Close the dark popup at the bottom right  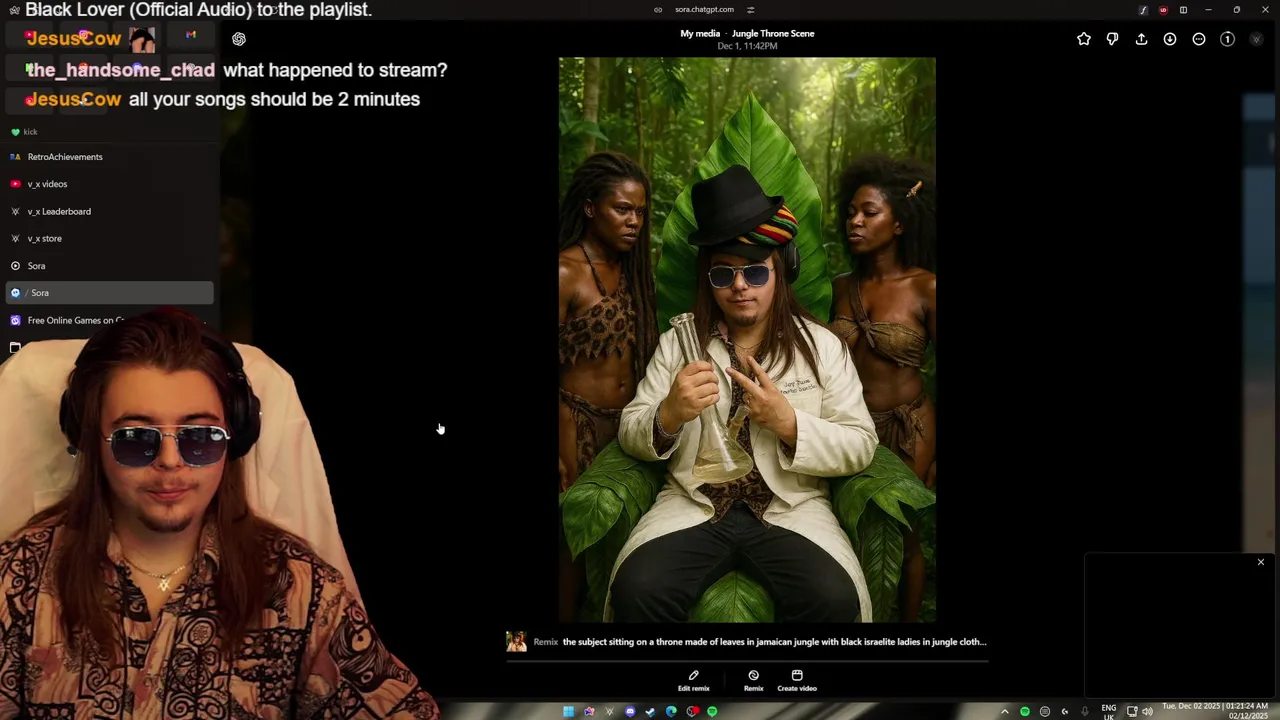[1261, 562]
